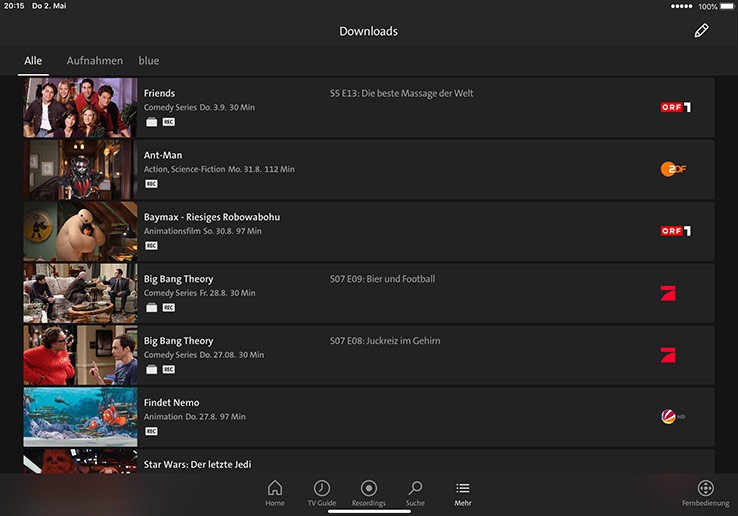Screen dimensions: 738x516
Task: Click ProSieben logo for Juckreiz im Gehirn
Action: 668,355
